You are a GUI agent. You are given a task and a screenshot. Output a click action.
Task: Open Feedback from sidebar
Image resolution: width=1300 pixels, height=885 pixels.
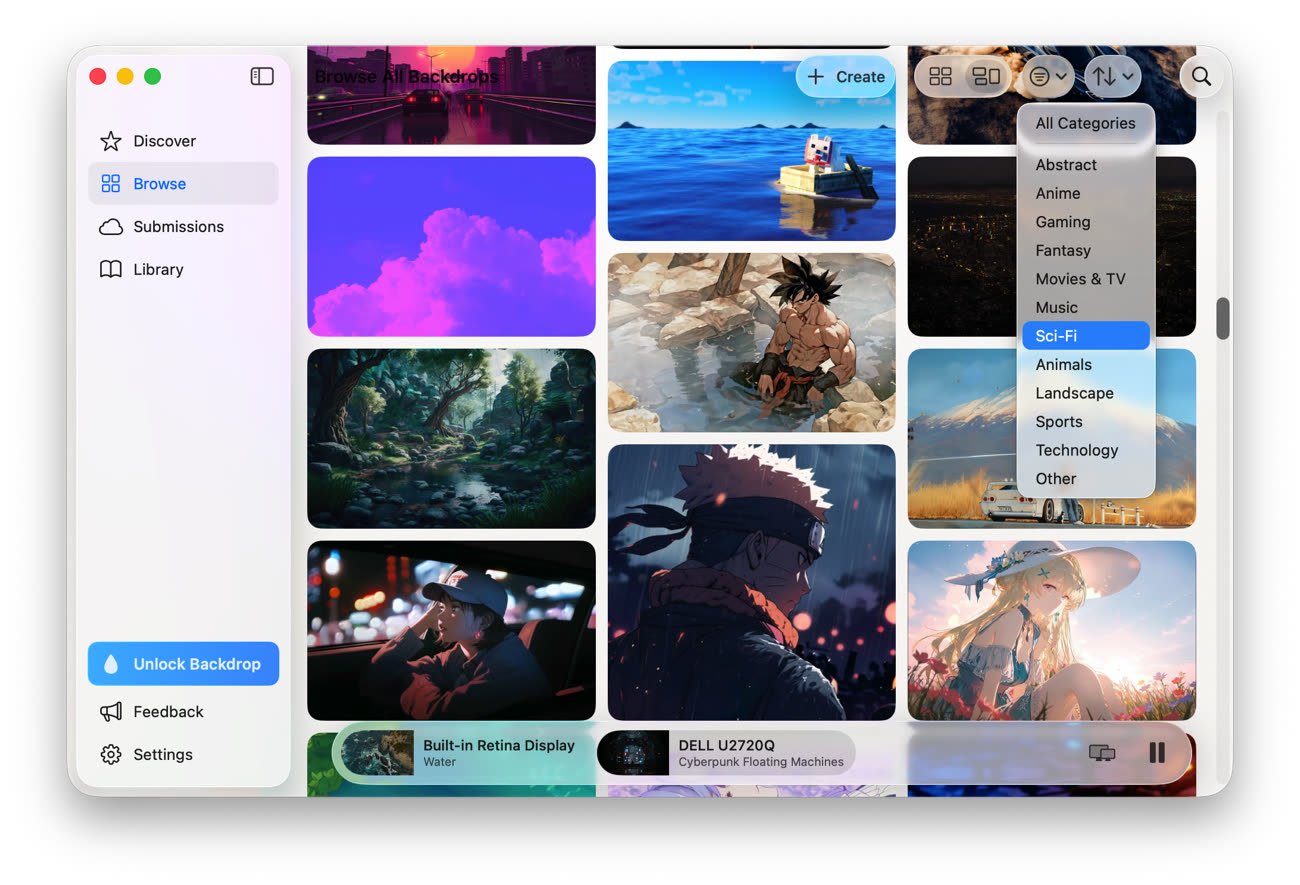183,712
